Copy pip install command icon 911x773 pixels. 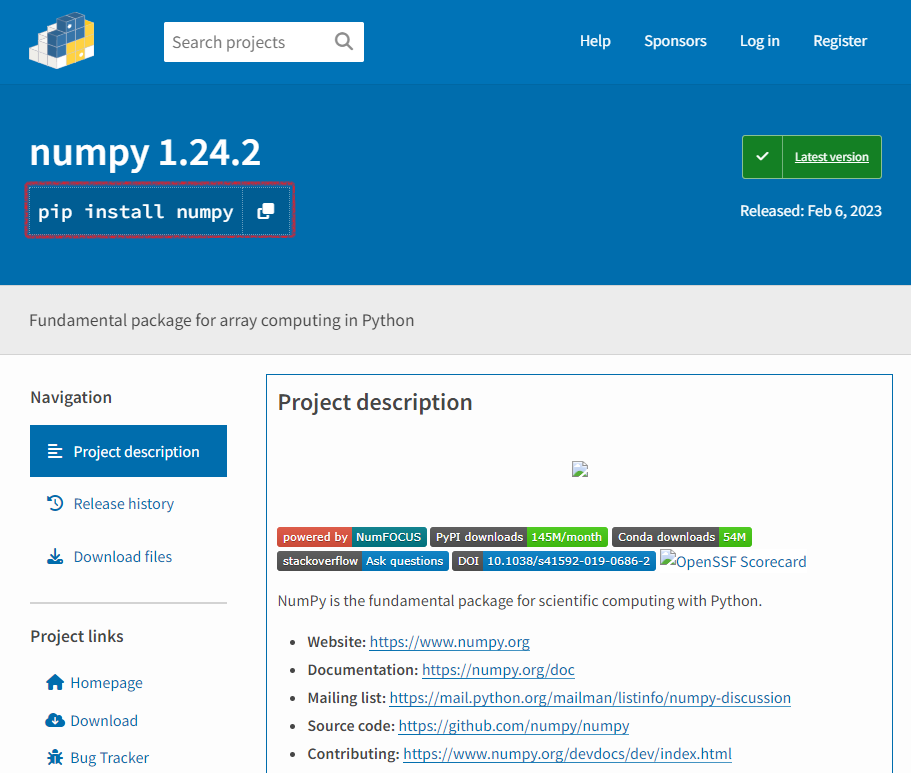coord(266,211)
